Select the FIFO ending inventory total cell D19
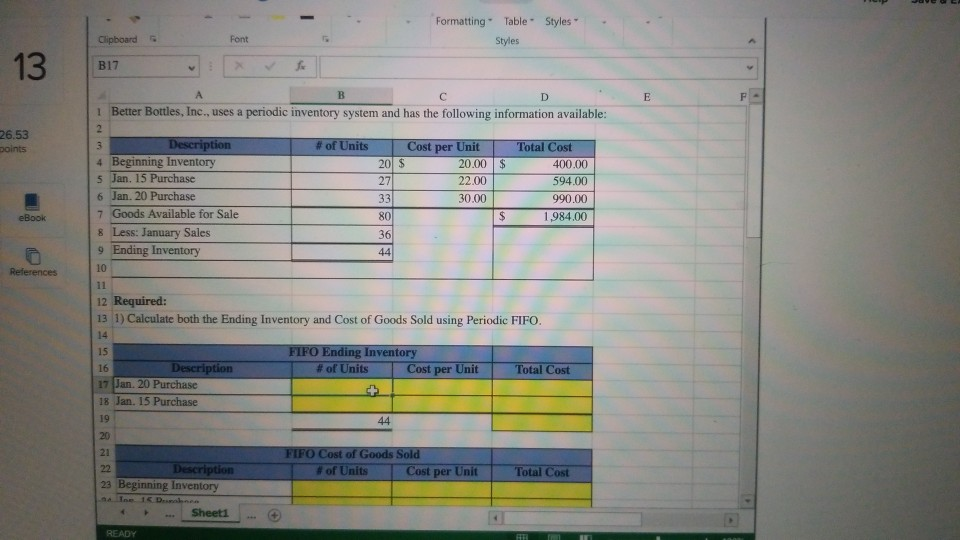The height and width of the screenshot is (540, 960). tap(542, 422)
